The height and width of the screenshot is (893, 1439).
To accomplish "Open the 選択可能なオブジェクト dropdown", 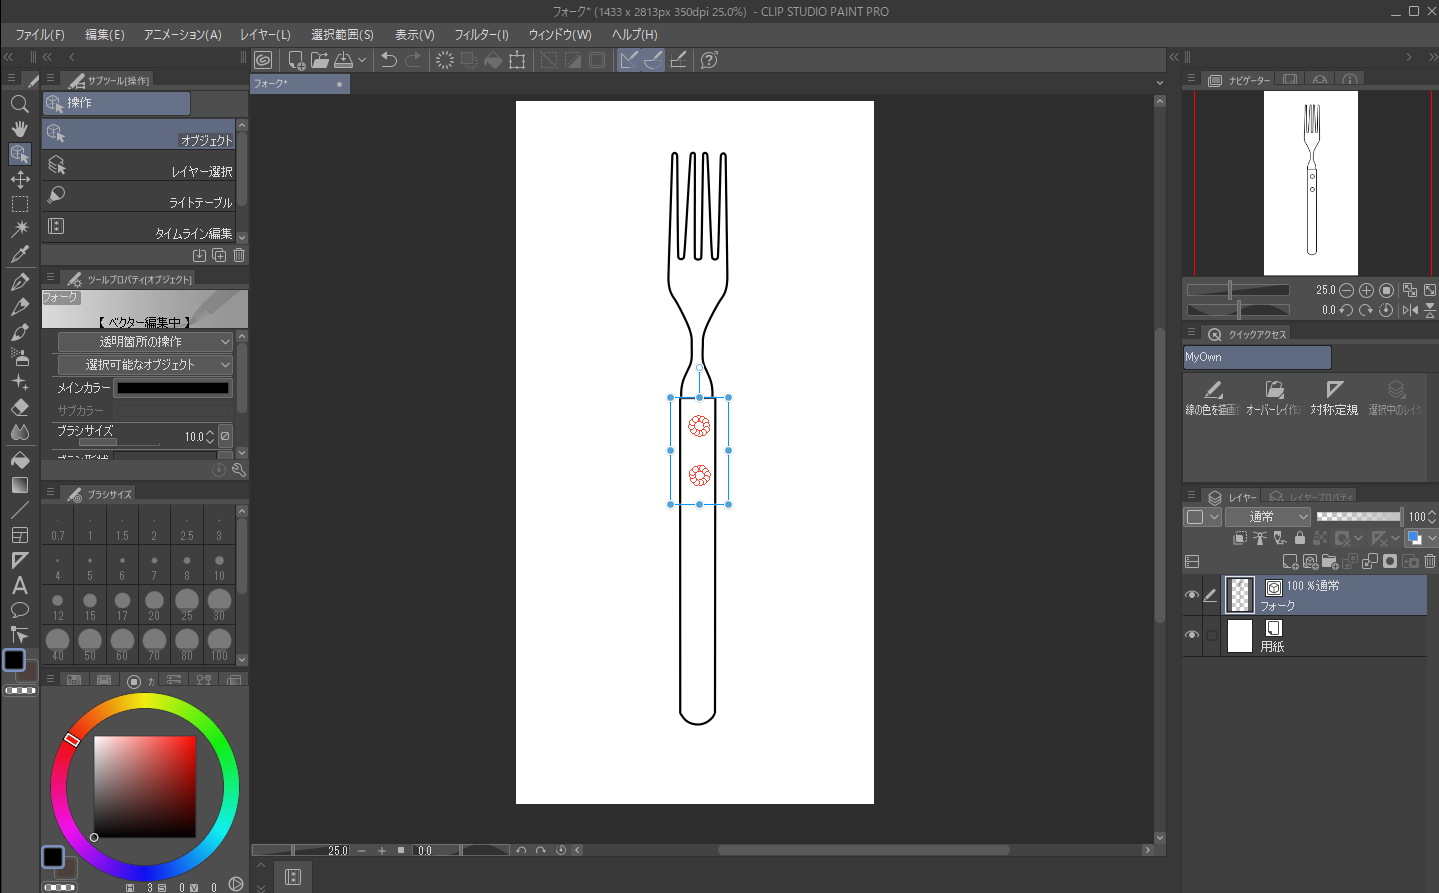I will tap(145, 365).
